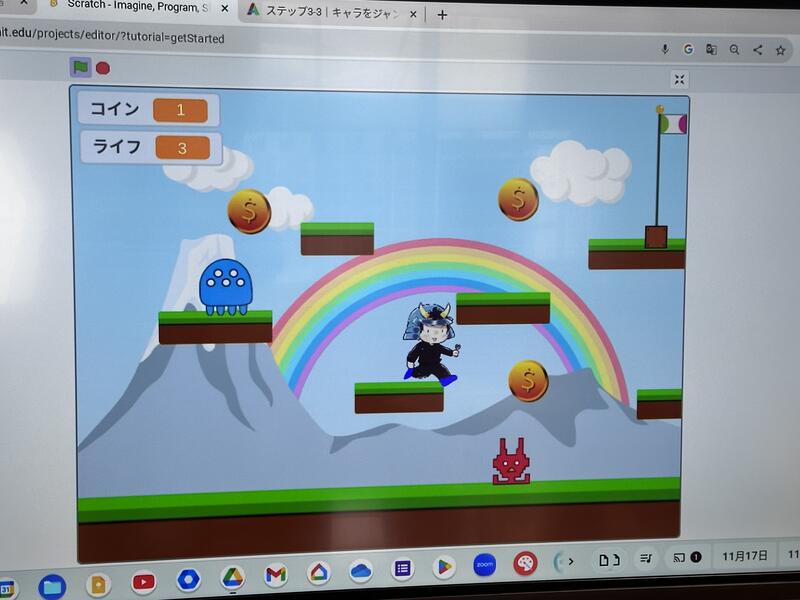Exit full screen stage mode
Screen dimensions: 800x600
click(679, 80)
